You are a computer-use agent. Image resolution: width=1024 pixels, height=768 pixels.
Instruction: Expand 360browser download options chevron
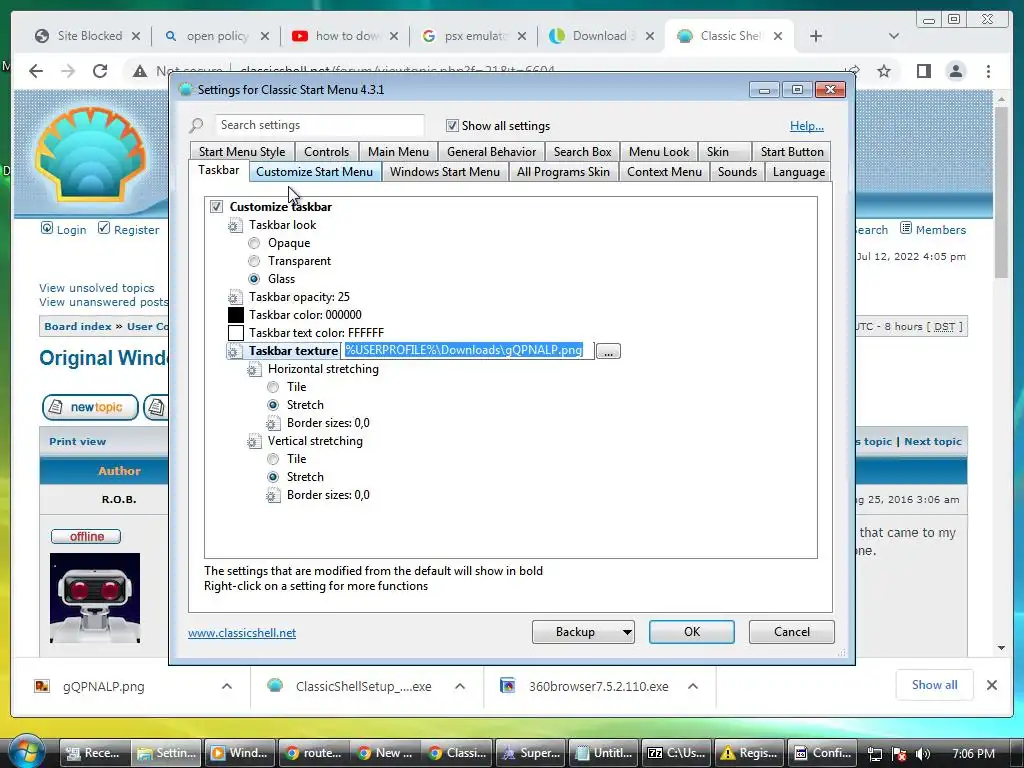pos(693,686)
